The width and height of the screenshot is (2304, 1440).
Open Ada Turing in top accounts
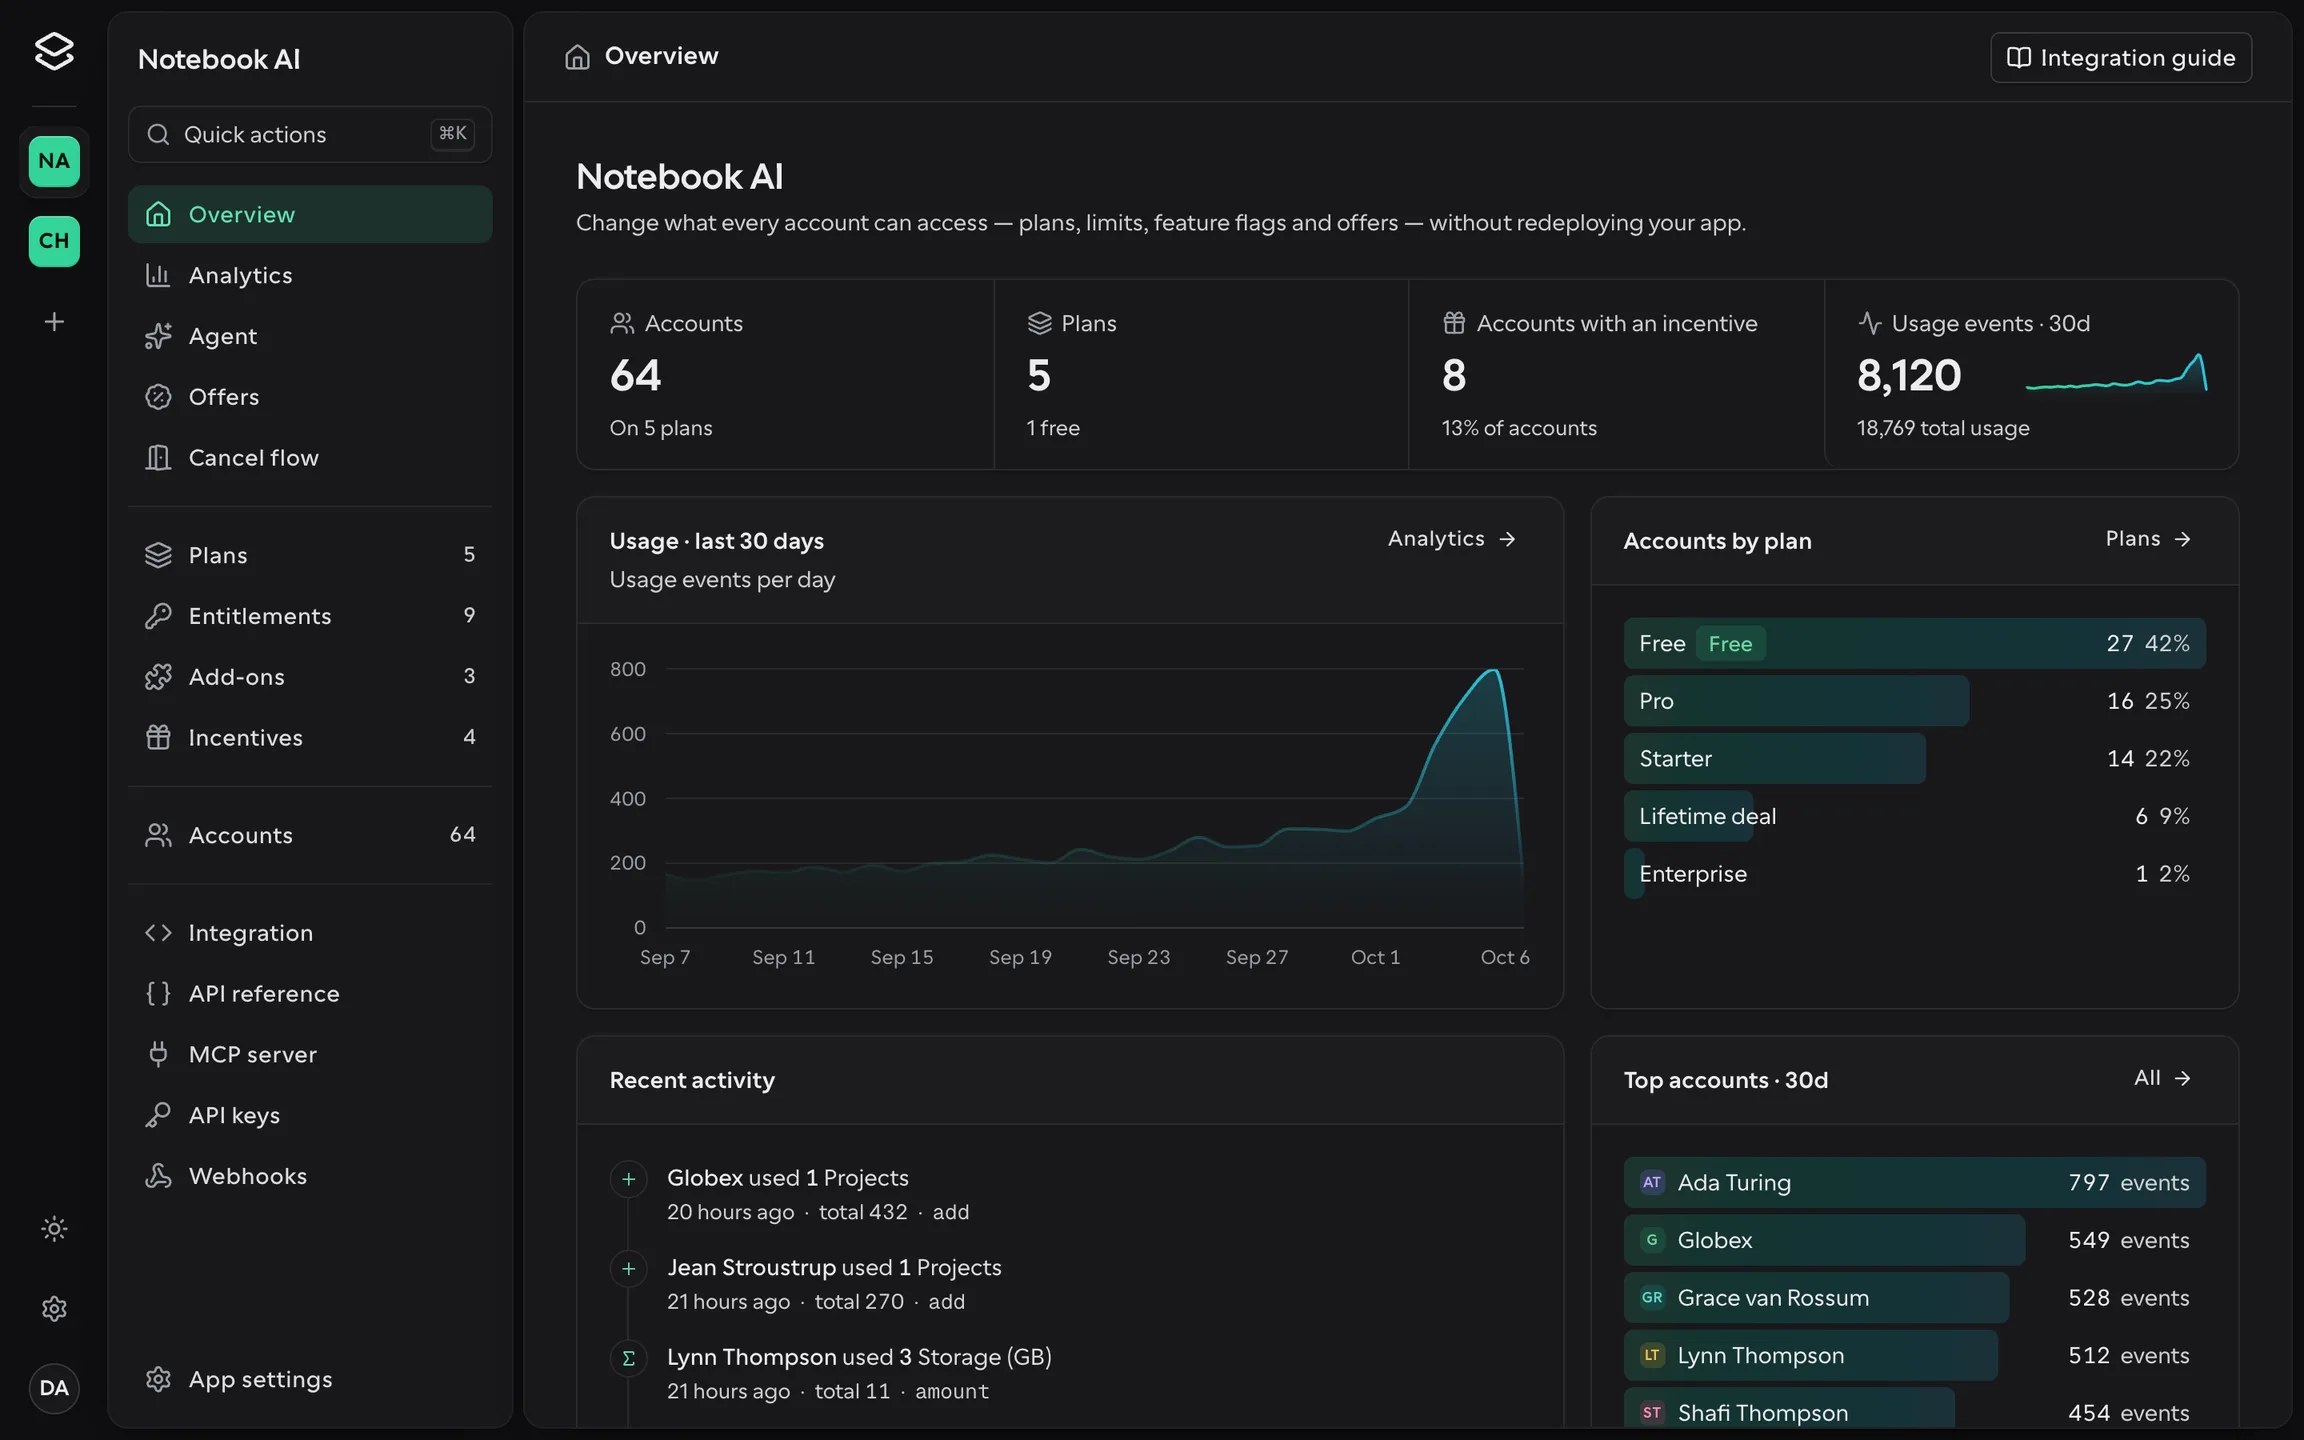point(1914,1182)
